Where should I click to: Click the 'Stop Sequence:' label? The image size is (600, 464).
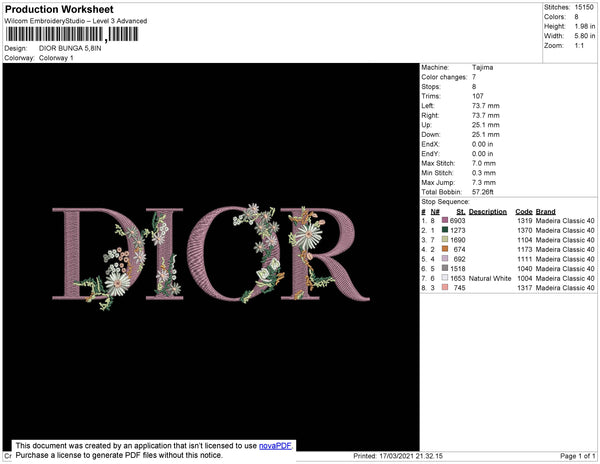click(445, 202)
